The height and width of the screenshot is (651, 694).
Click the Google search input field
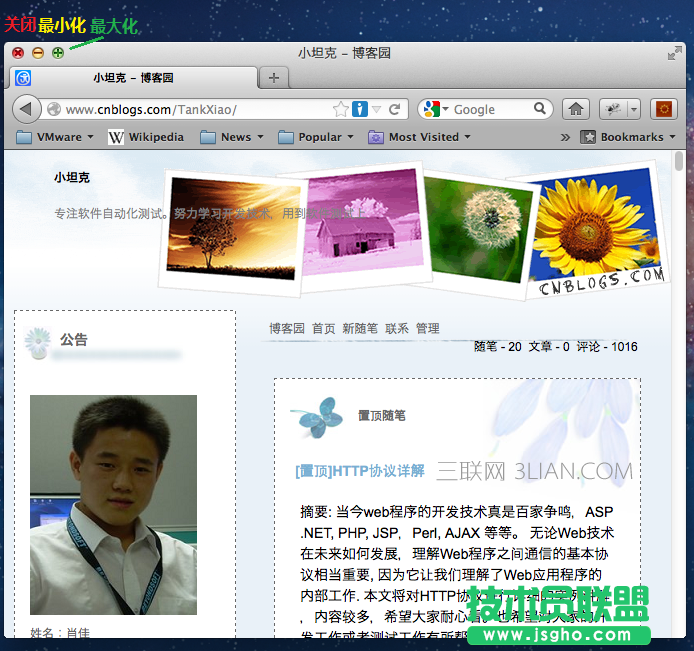[x=491, y=109]
